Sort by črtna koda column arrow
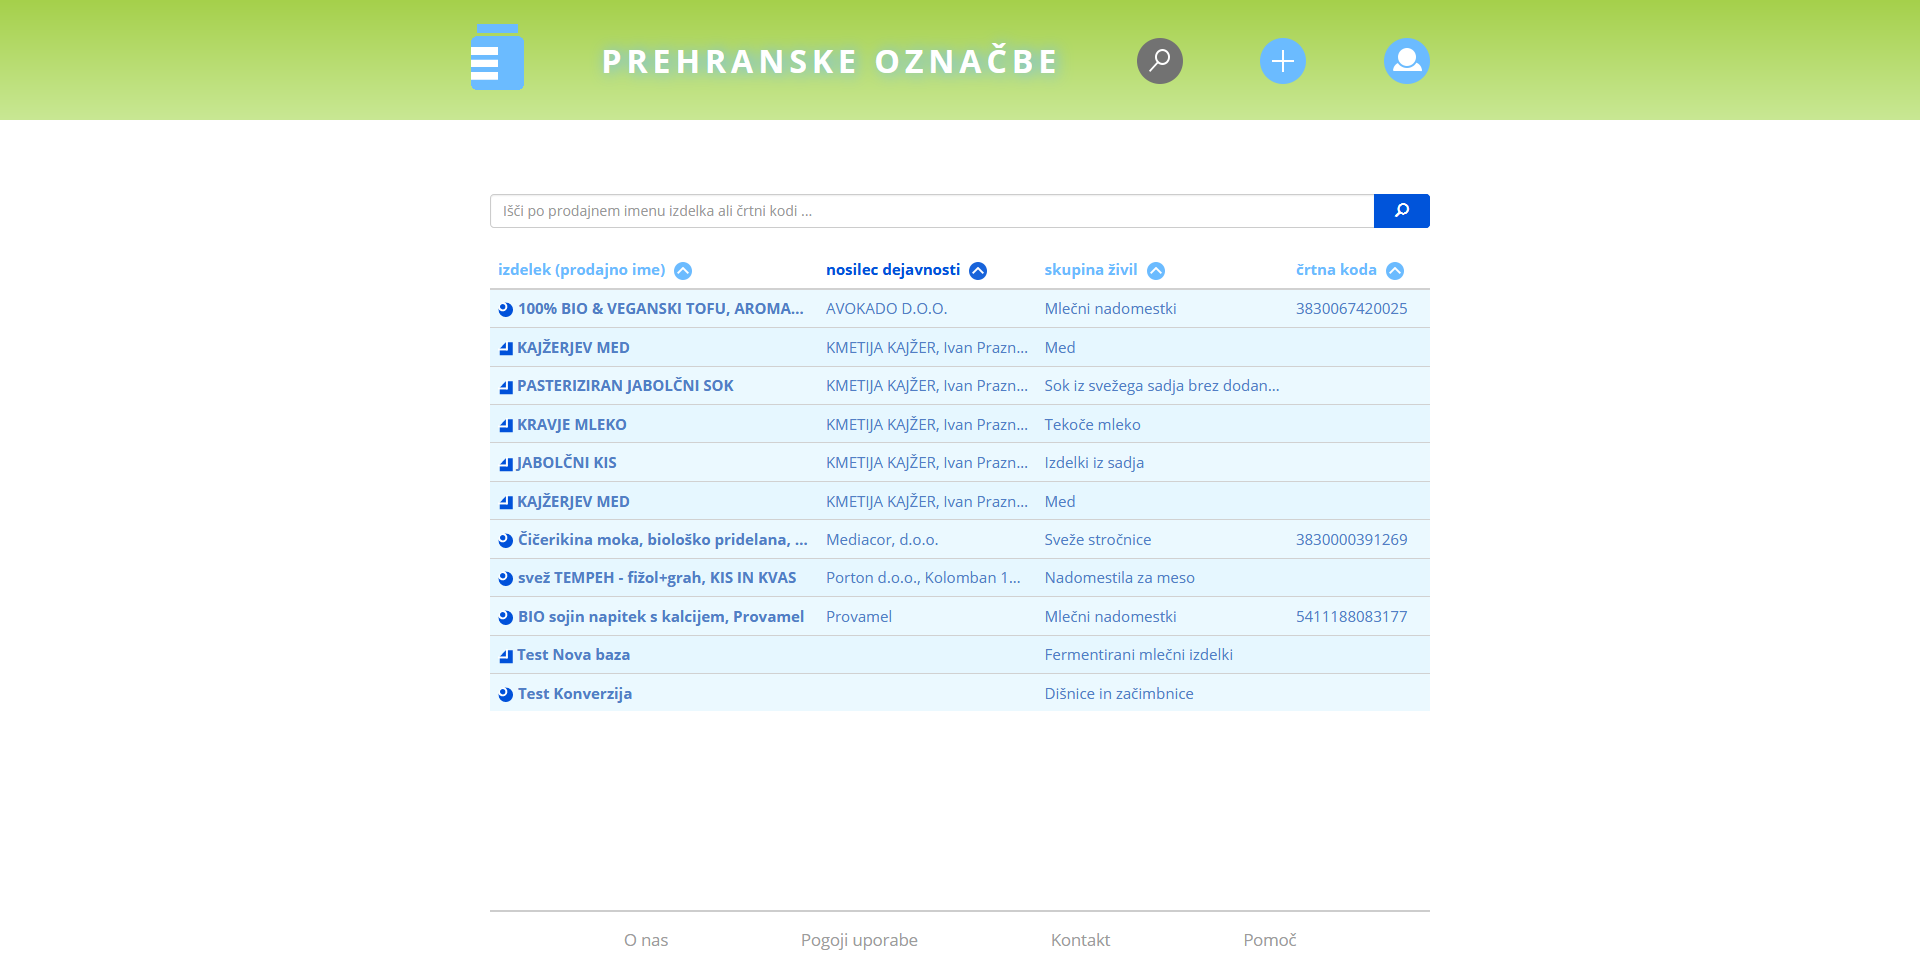This screenshot has height=966, width=1920. 1395,271
